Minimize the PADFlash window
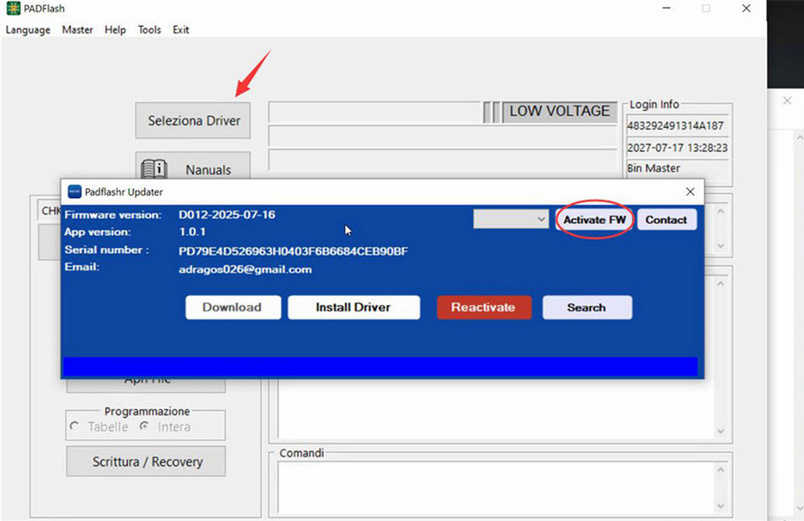 coord(666,8)
